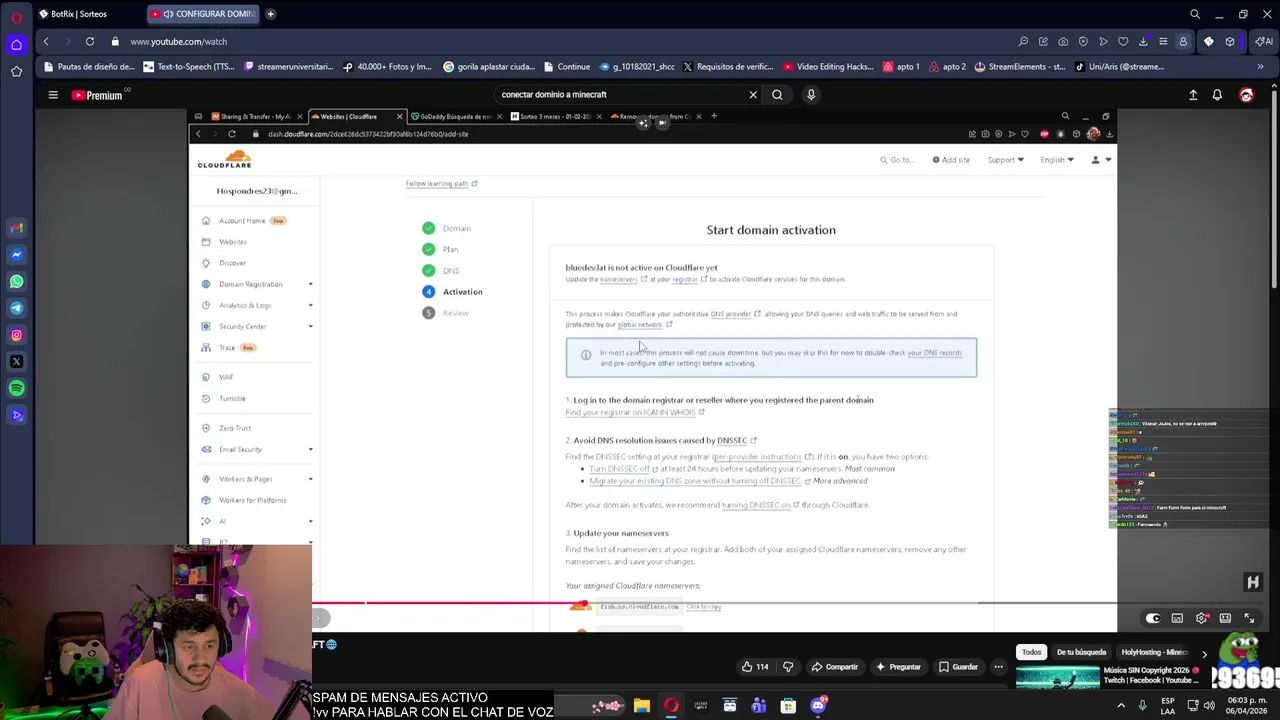The image size is (1280, 720).
Task: Show more filter chips with the right arrow
Action: point(1204,653)
